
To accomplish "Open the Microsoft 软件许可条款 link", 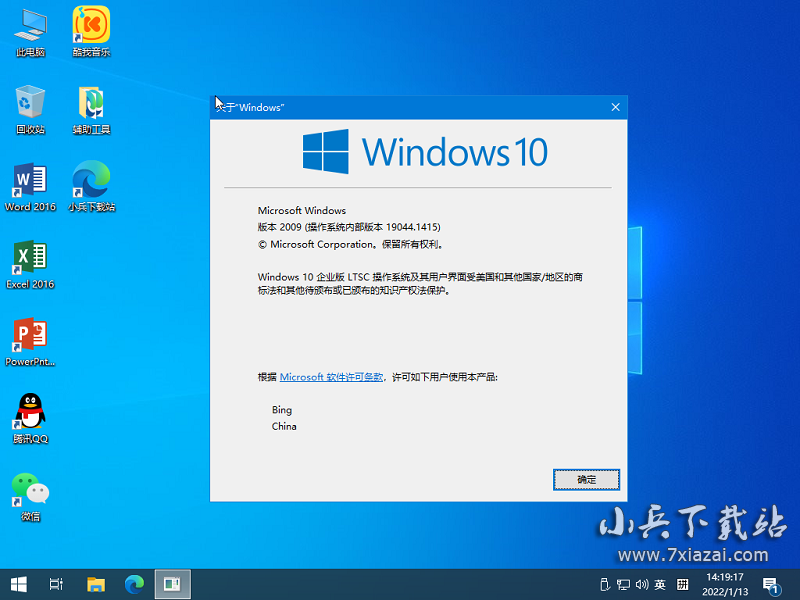I will [331, 377].
